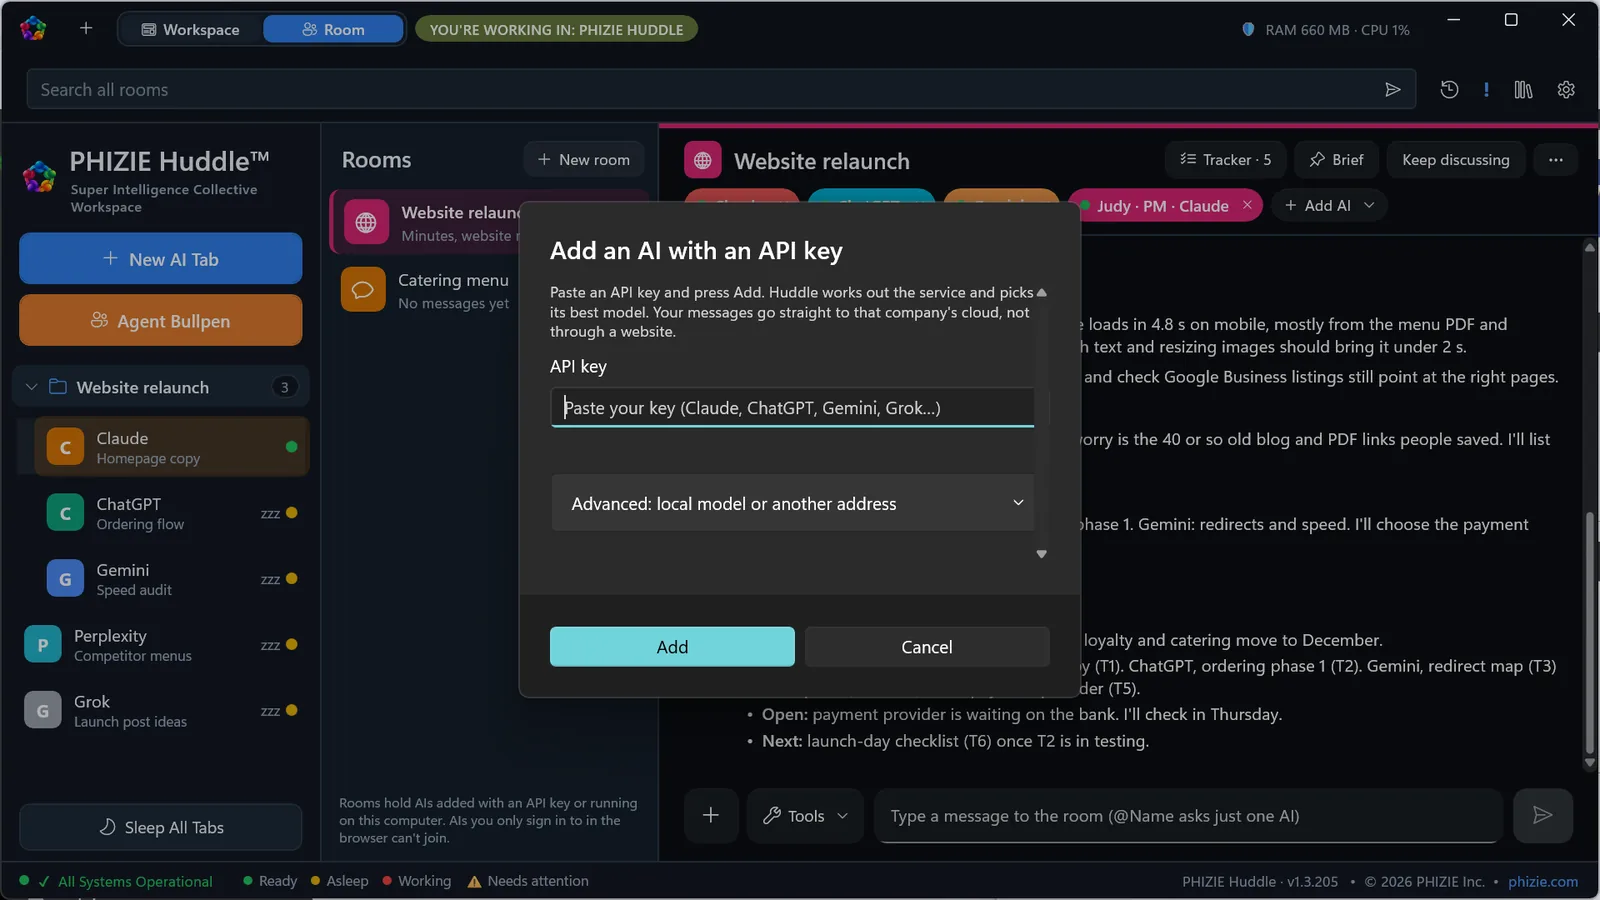Open the Tools dropdown
1600x900 pixels.
[x=805, y=815]
